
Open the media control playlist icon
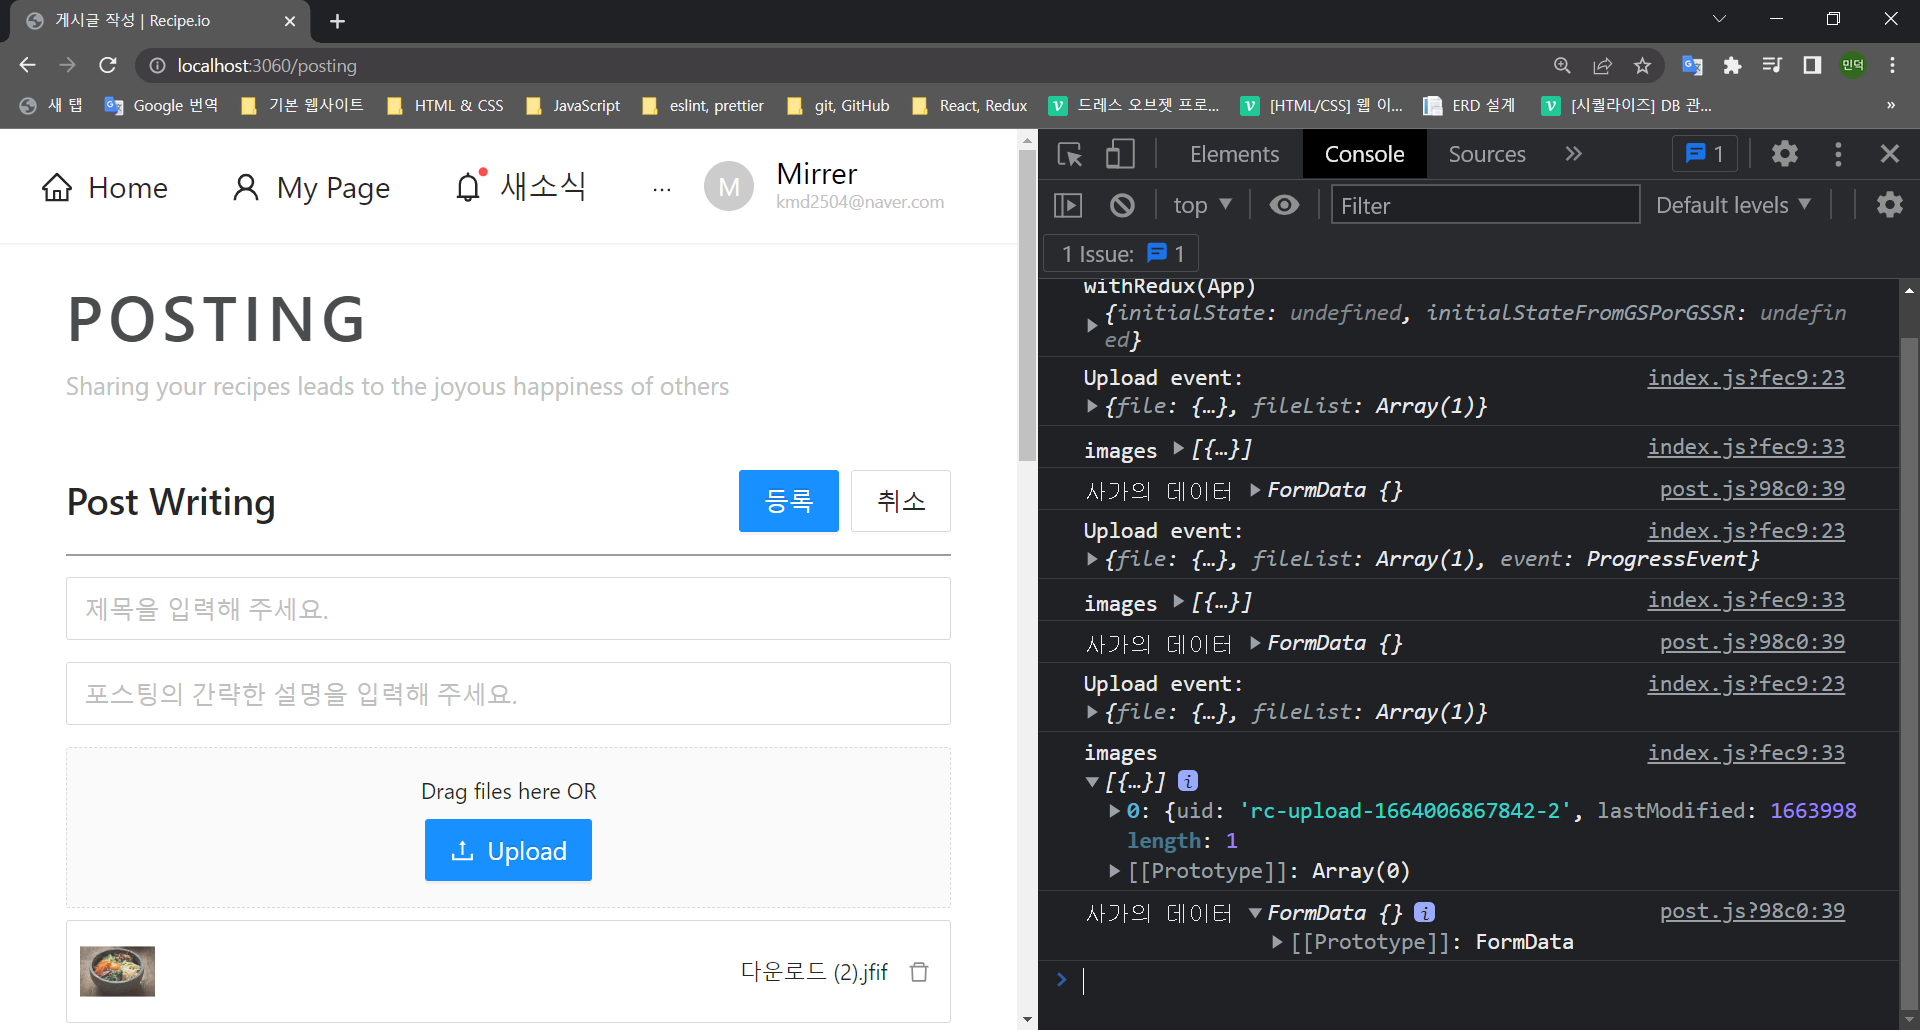tap(1772, 65)
